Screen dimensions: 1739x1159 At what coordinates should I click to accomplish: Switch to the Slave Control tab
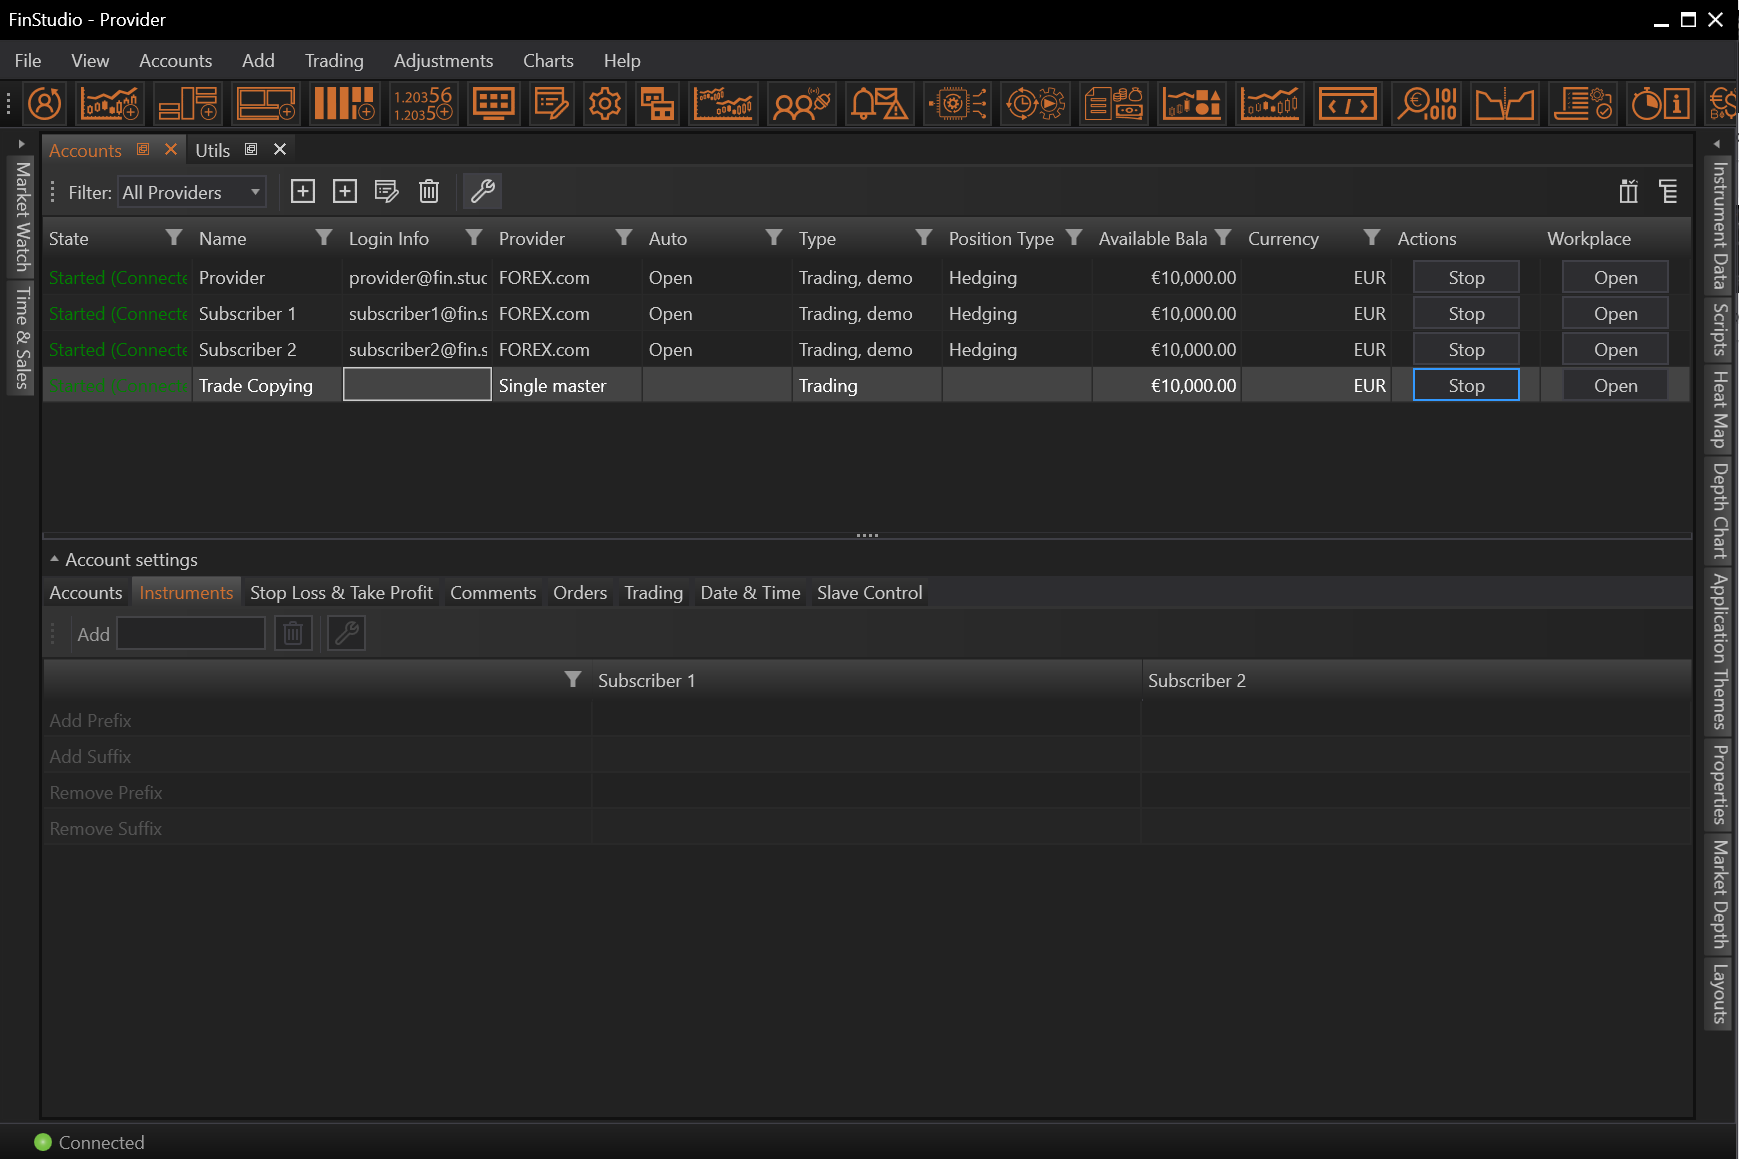(869, 593)
